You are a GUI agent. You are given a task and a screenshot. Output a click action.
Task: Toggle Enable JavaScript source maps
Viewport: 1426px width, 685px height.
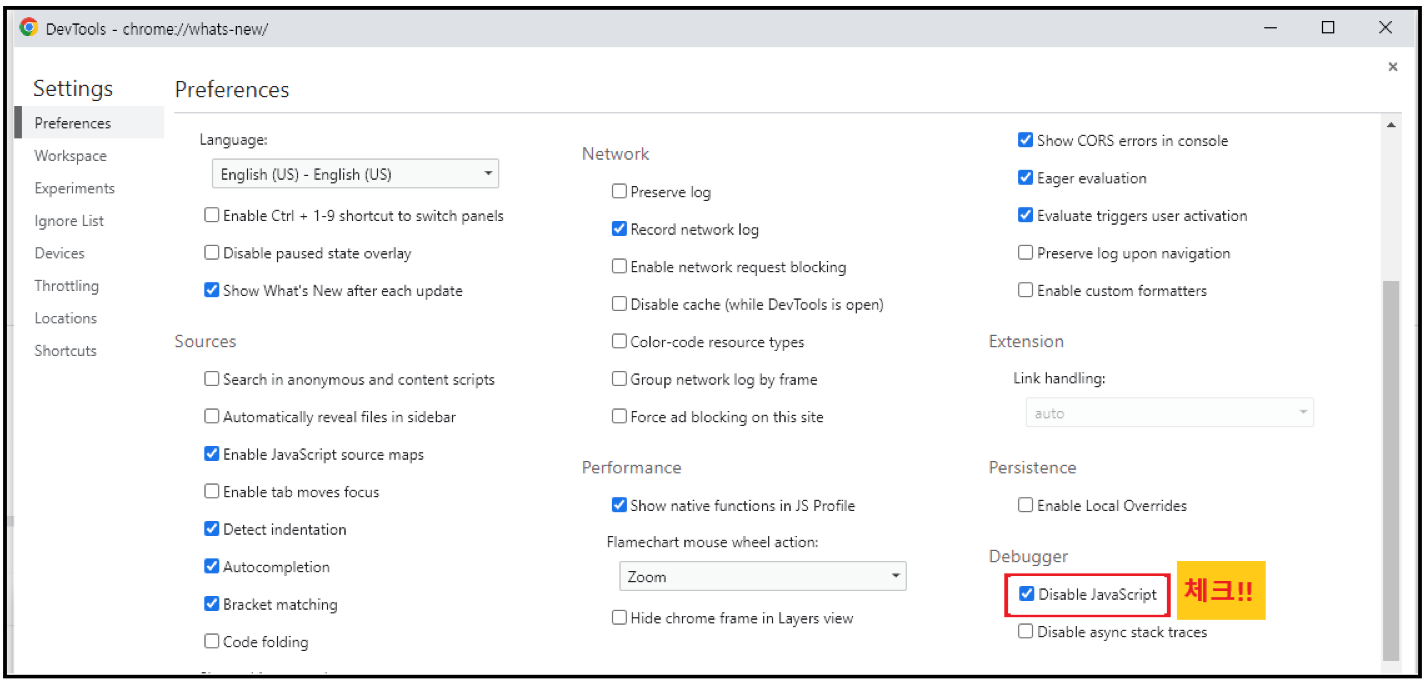pos(212,454)
